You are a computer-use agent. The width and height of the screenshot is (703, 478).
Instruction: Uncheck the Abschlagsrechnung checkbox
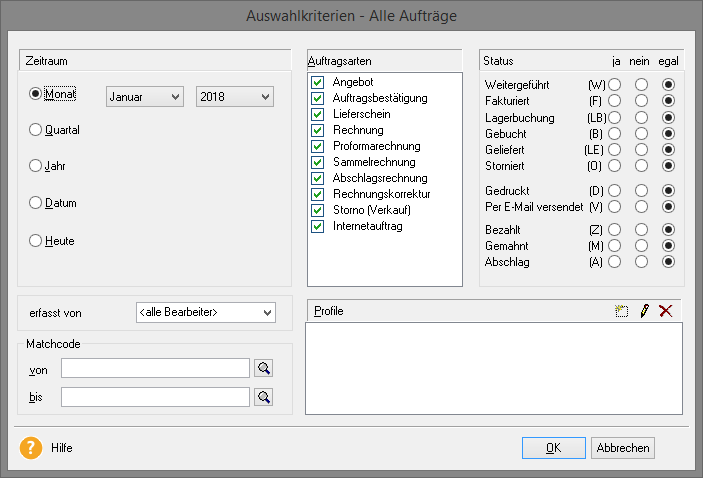click(x=317, y=178)
